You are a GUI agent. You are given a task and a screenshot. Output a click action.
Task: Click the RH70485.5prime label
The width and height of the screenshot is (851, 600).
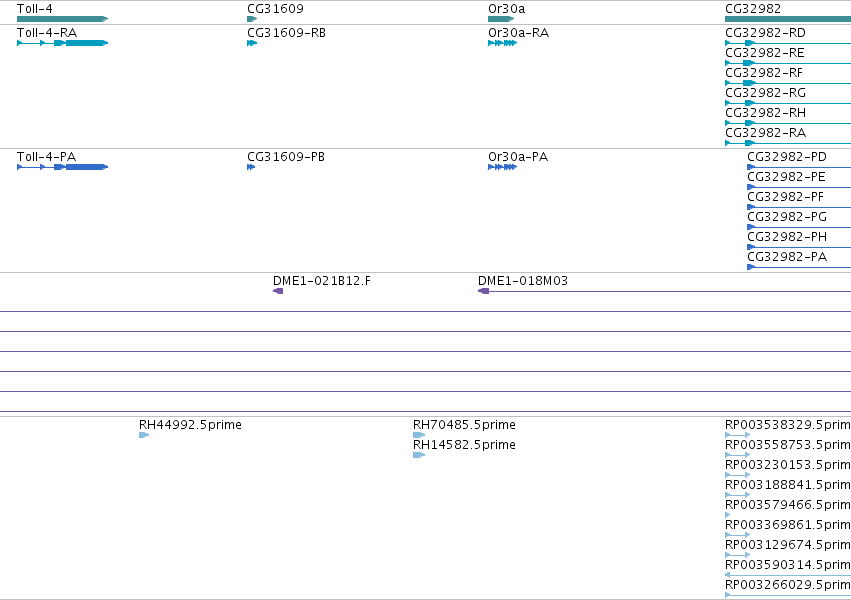click(464, 425)
